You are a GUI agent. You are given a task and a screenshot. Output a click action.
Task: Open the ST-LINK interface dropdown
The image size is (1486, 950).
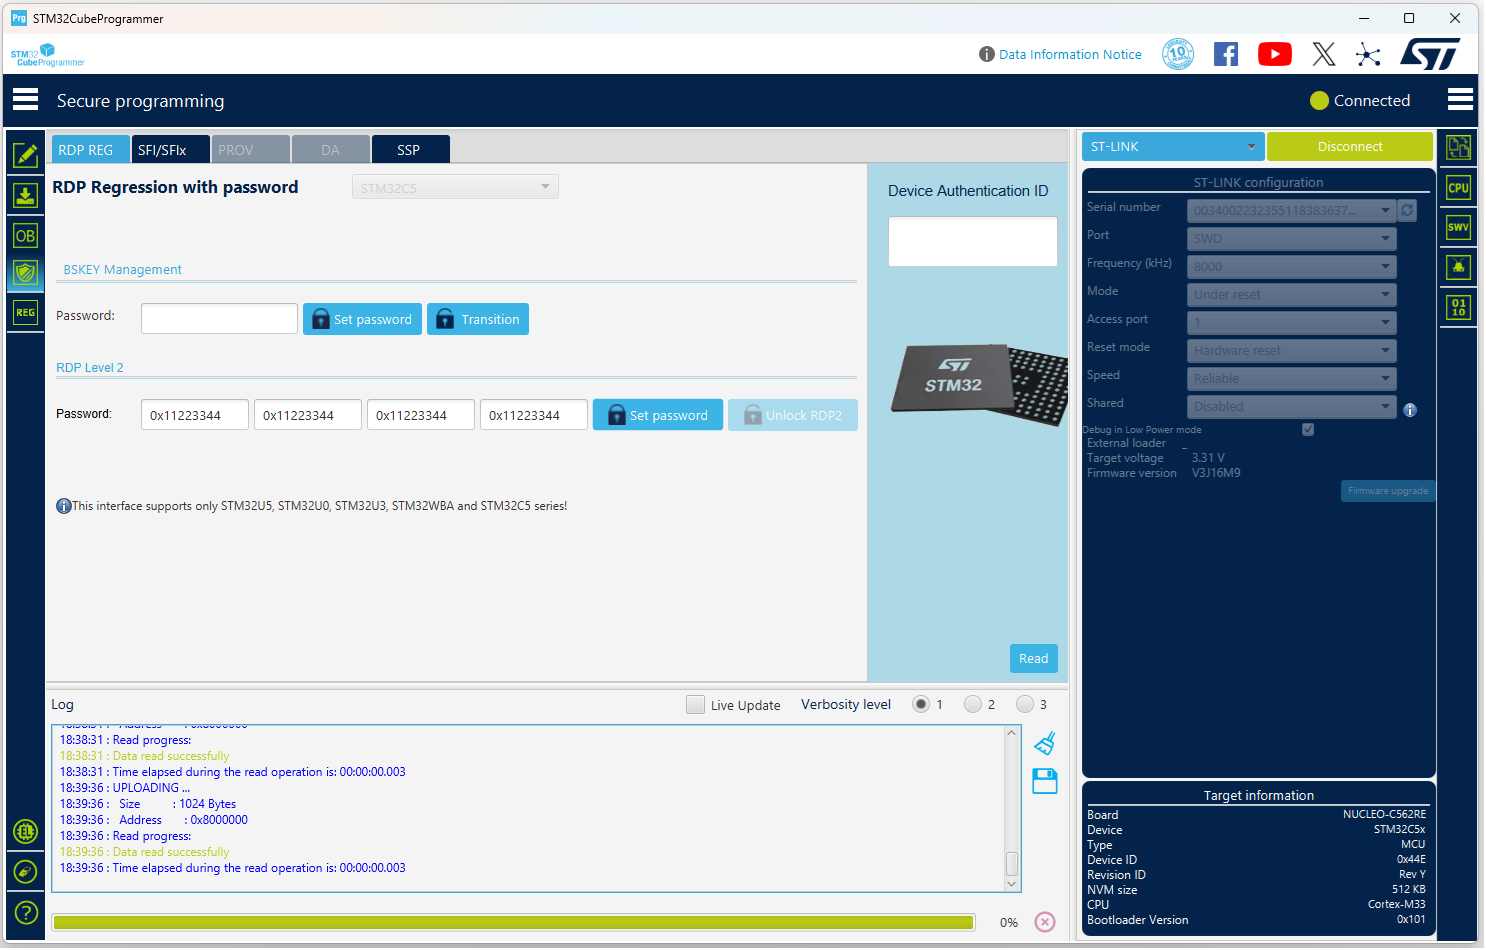pyautogui.click(x=1173, y=146)
